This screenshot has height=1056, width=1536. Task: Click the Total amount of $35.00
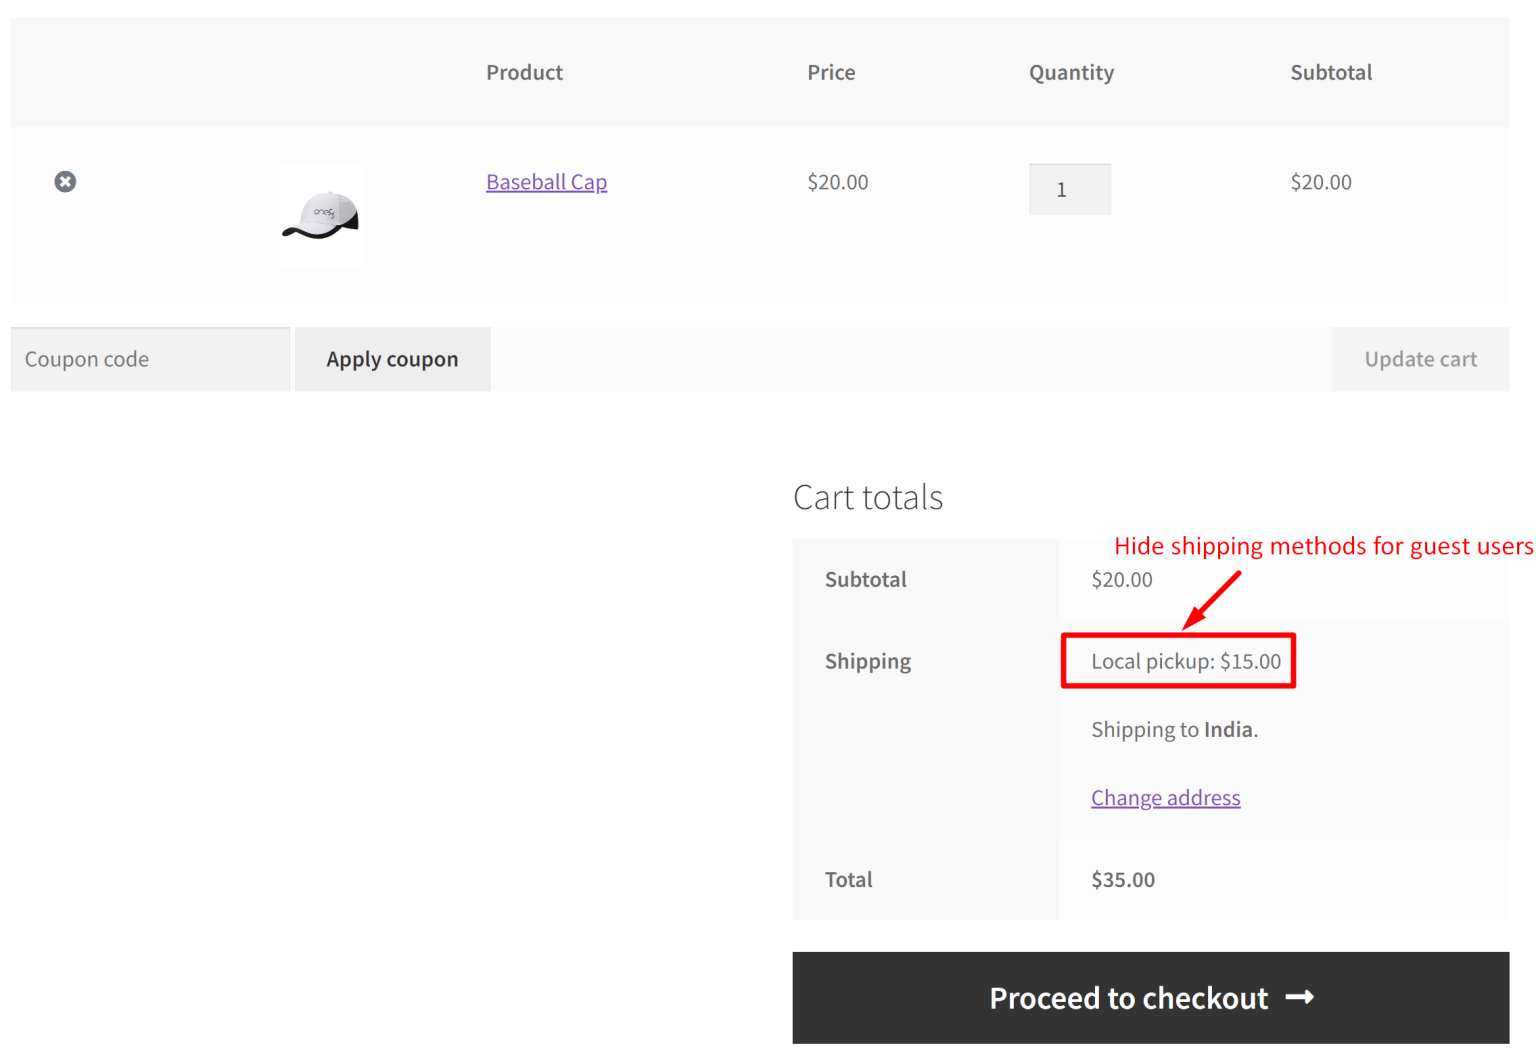(1122, 879)
